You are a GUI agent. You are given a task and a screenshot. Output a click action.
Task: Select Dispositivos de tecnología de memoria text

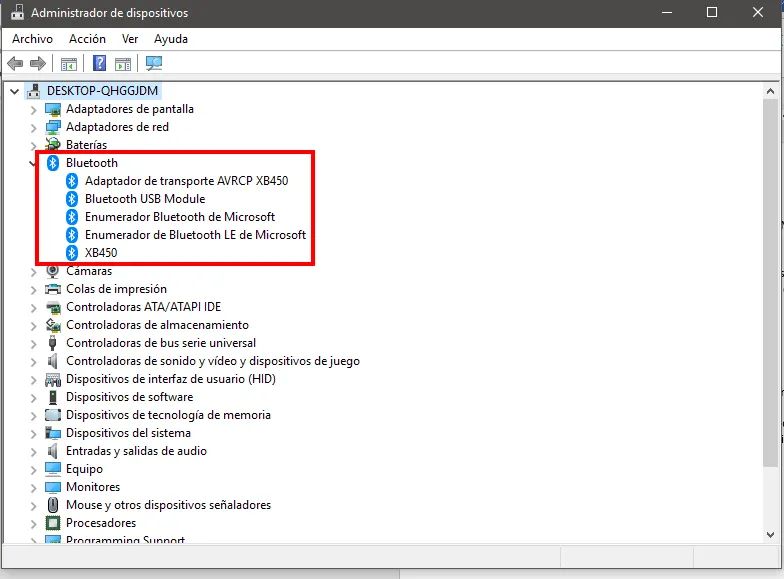(168, 415)
